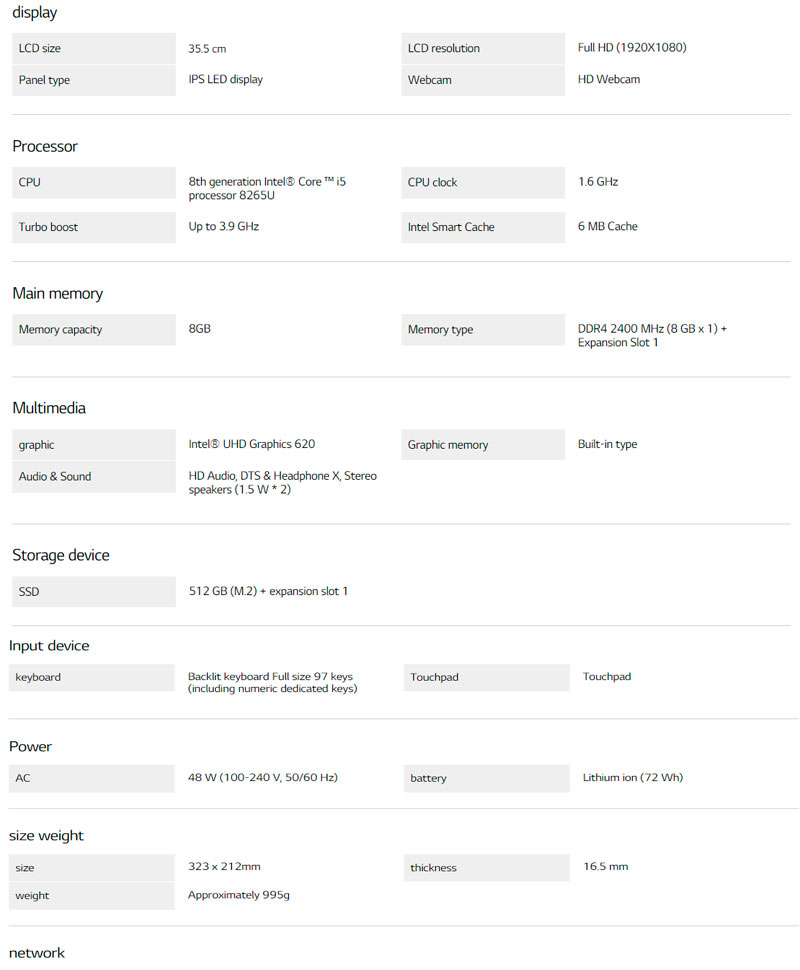Click the blue Touchpad value text
Screen dimensions: 800x970
(607, 677)
